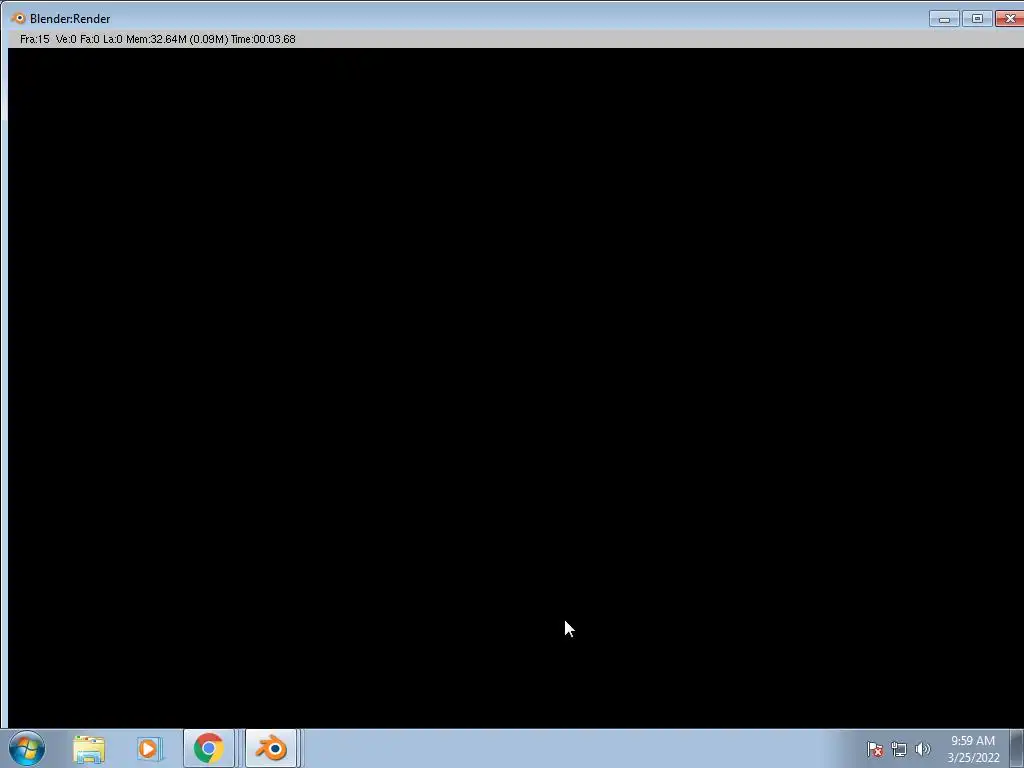Click the Fra:15 frame readout
The width and height of the screenshot is (1024, 768).
coord(35,39)
